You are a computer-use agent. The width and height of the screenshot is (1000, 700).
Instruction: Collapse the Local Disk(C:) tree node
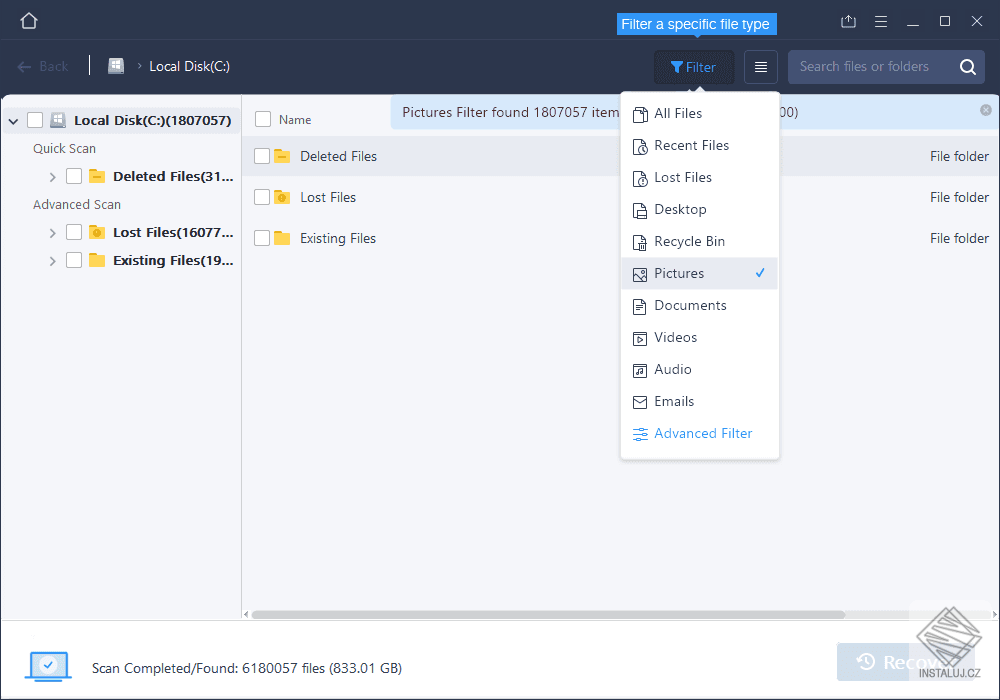(13, 119)
